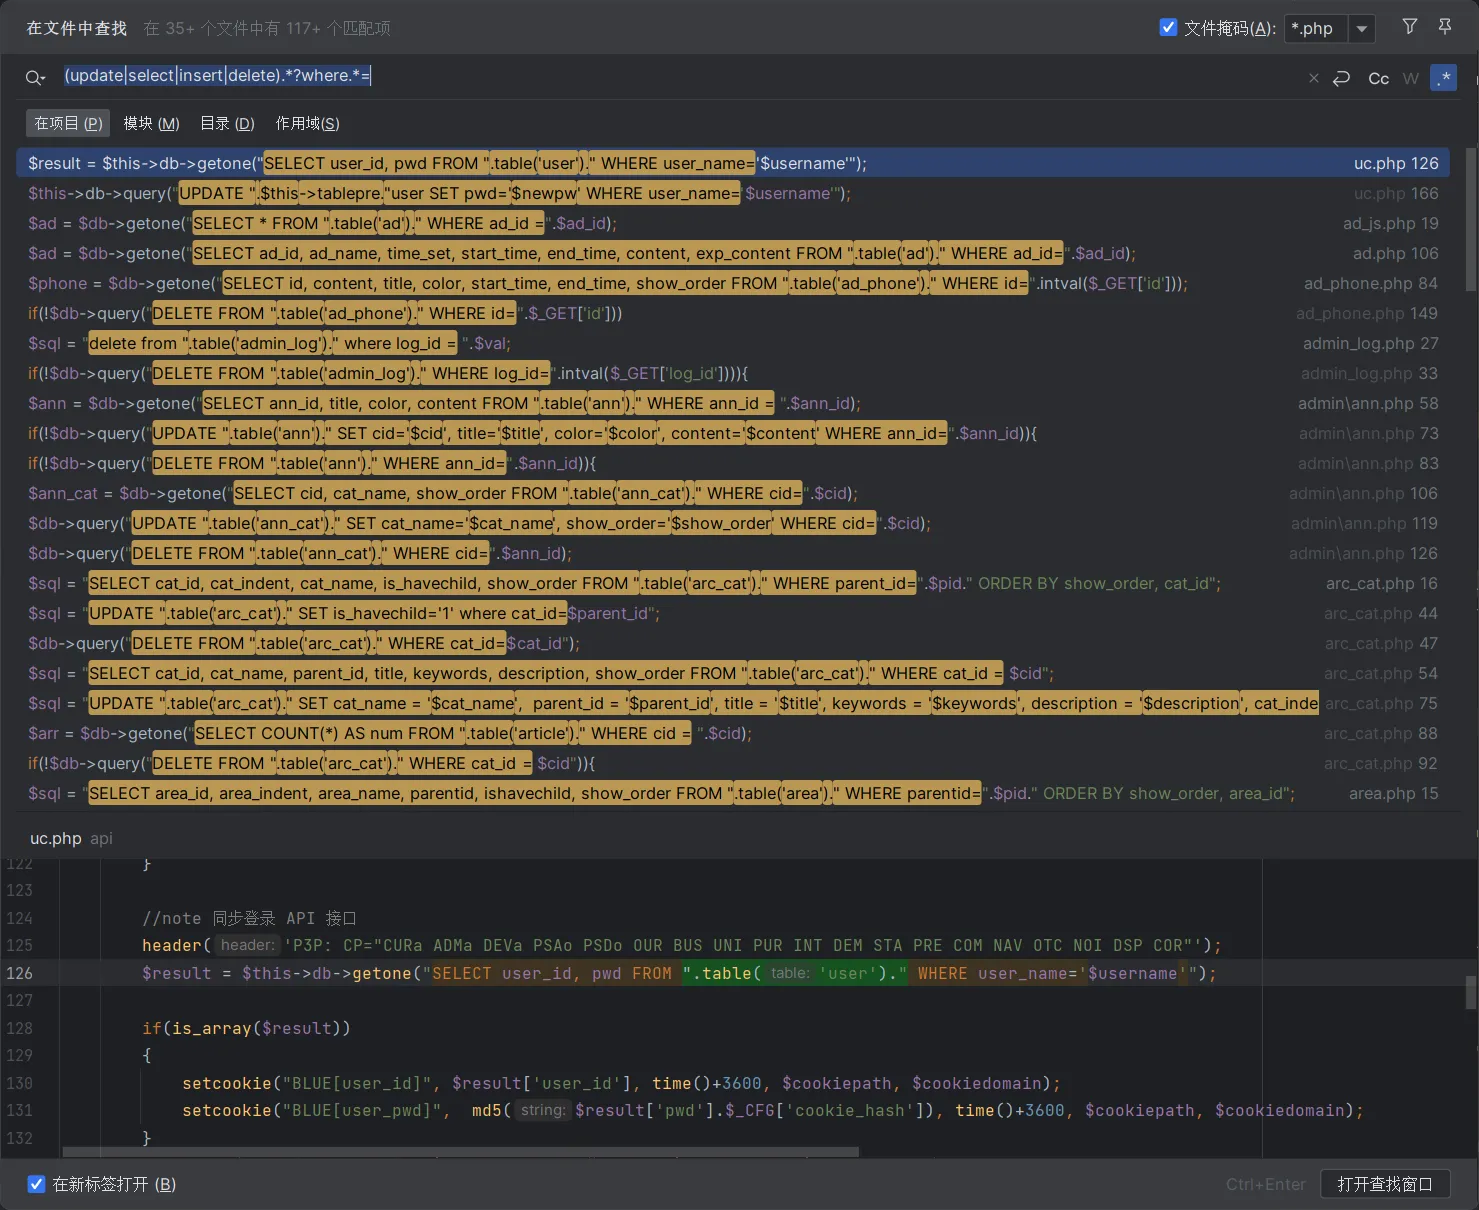This screenshot has width=1479, height=1210.
Task: Clear the search query text
Action: tap(1313, 78)
